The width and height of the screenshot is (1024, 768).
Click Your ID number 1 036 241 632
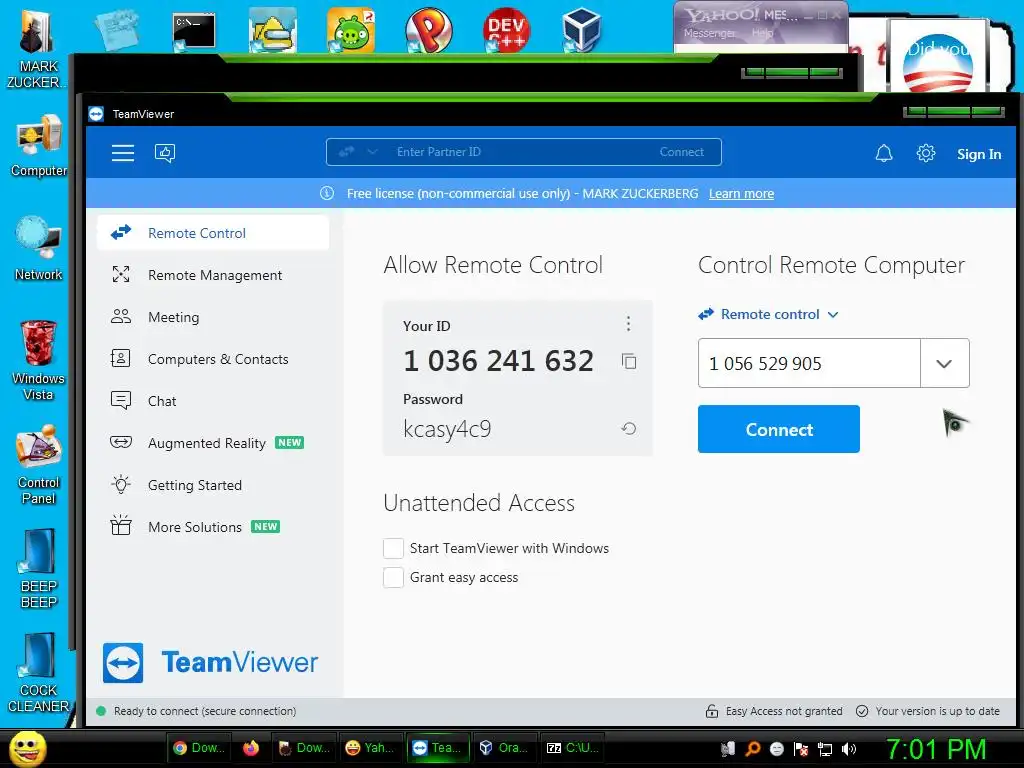[498, 360]
